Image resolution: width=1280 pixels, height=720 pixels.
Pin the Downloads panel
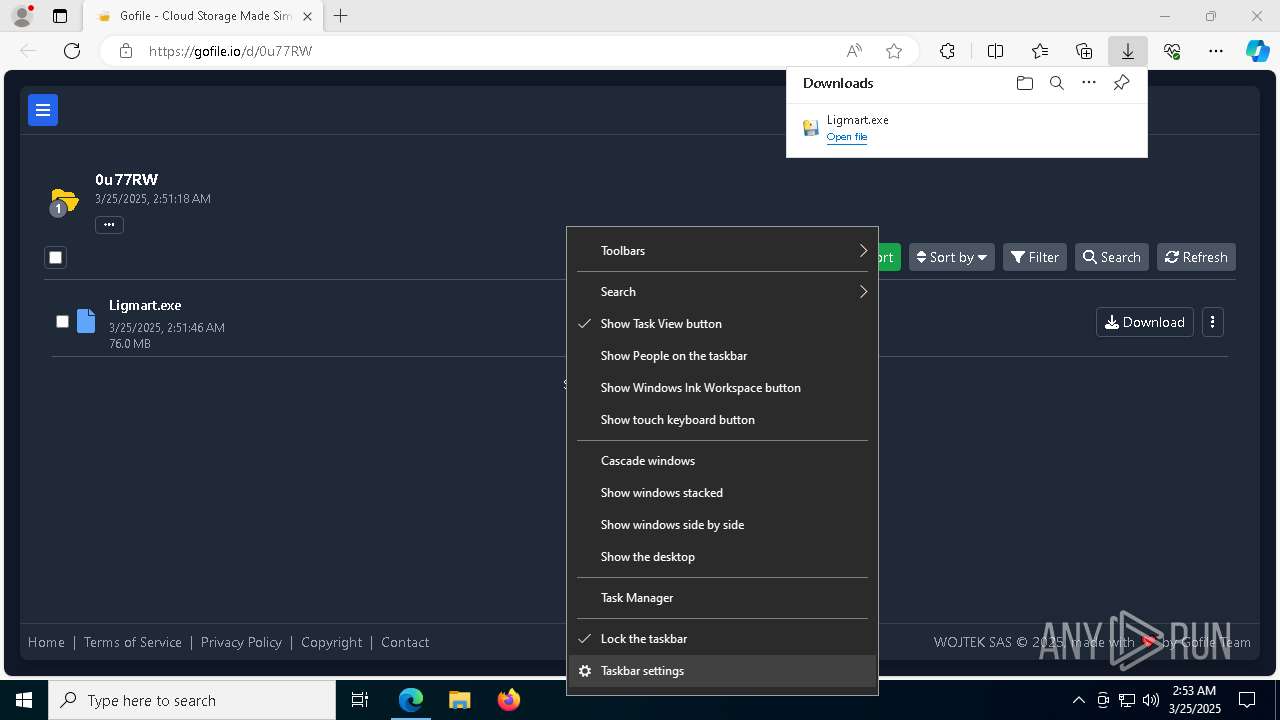click(x=1121, y=83)
